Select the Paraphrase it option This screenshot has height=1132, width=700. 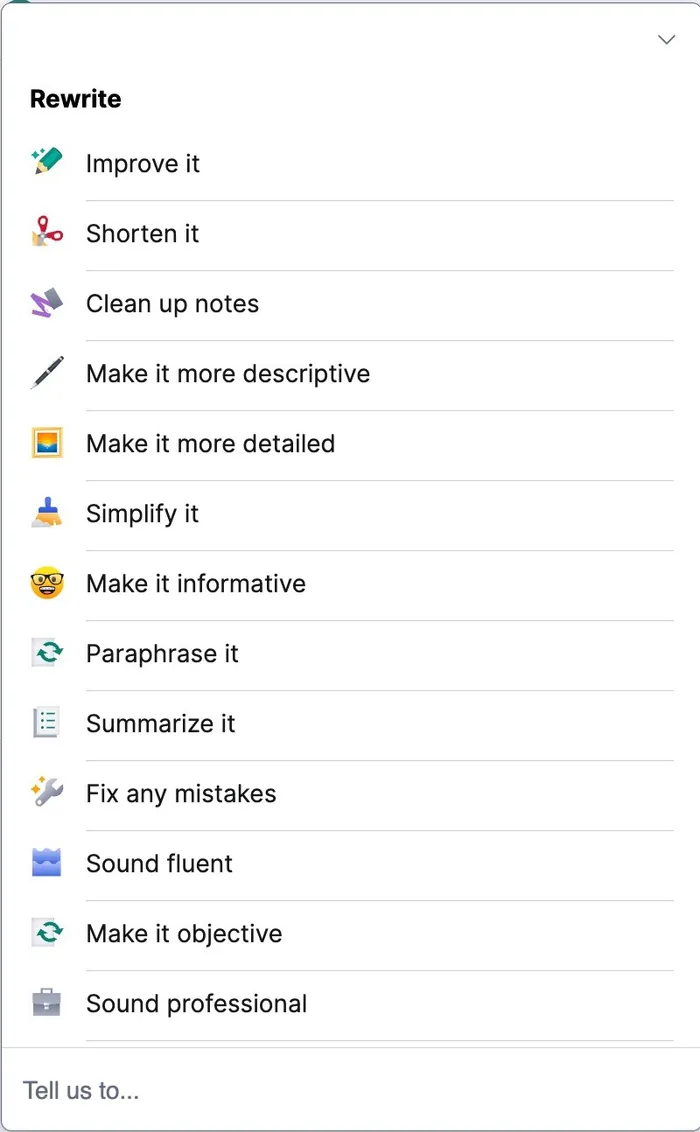[162, 654]
